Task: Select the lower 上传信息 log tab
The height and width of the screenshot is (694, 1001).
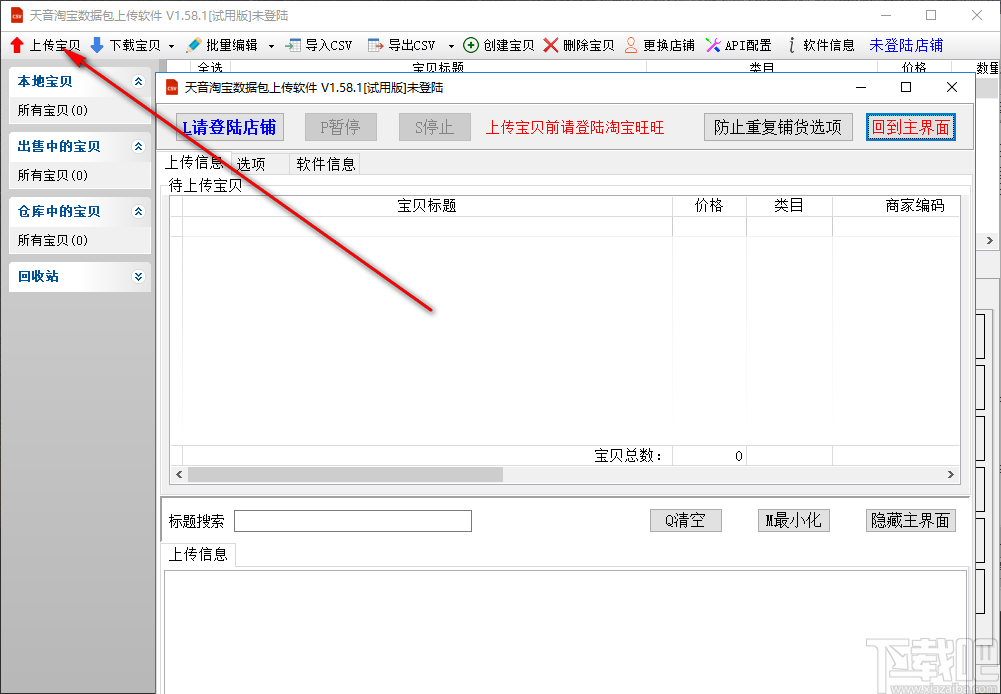Action: pyautogui.click(x=198, y=554)
